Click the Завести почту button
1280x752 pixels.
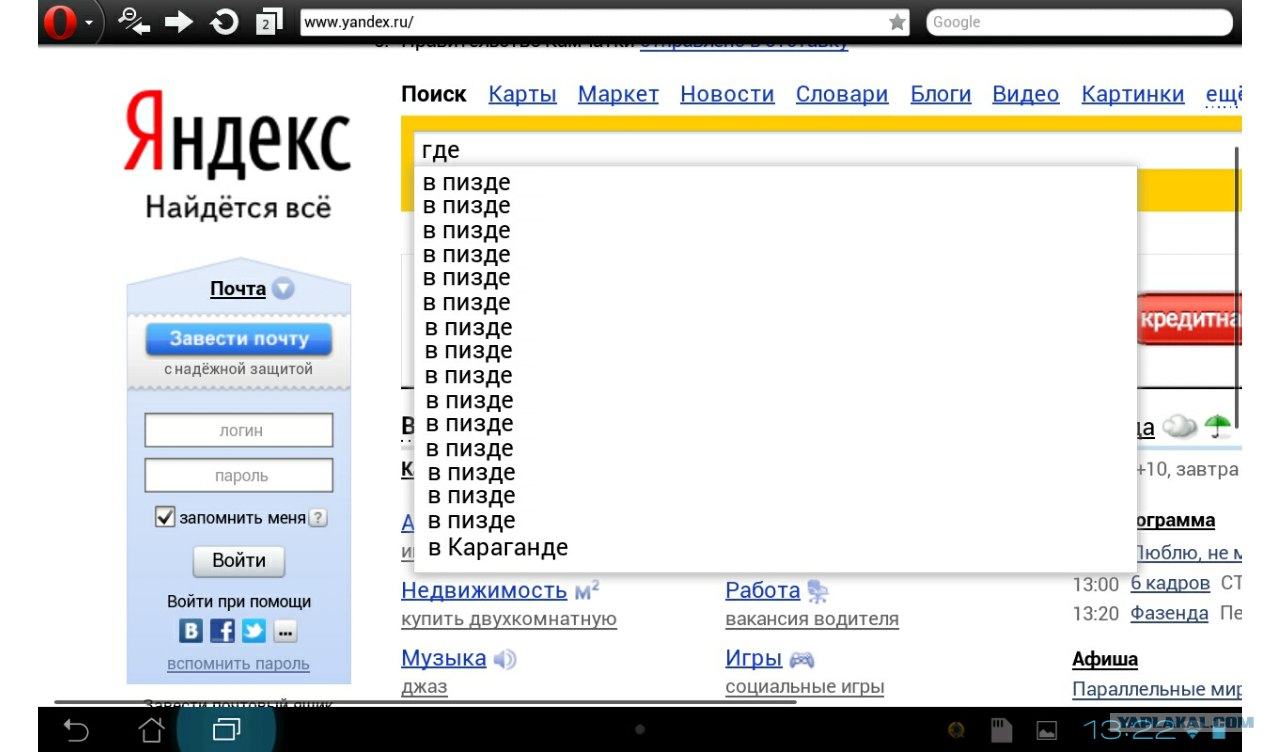pyautogui.click(x=239, y=339)
